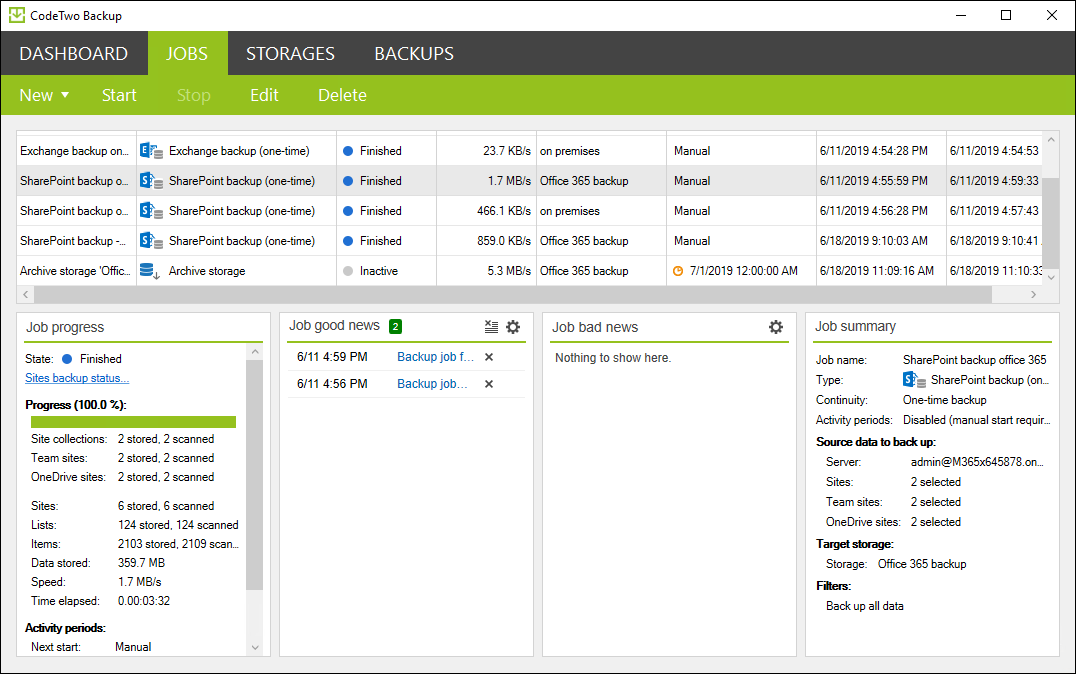Click SharePoint icon in 1.7 MB/s row

151,181
